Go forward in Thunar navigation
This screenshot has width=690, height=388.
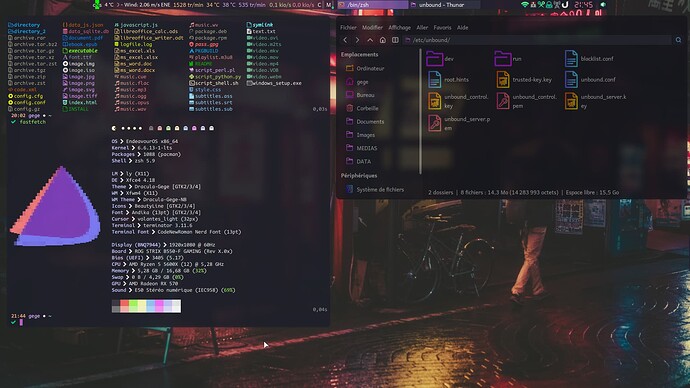357,40
